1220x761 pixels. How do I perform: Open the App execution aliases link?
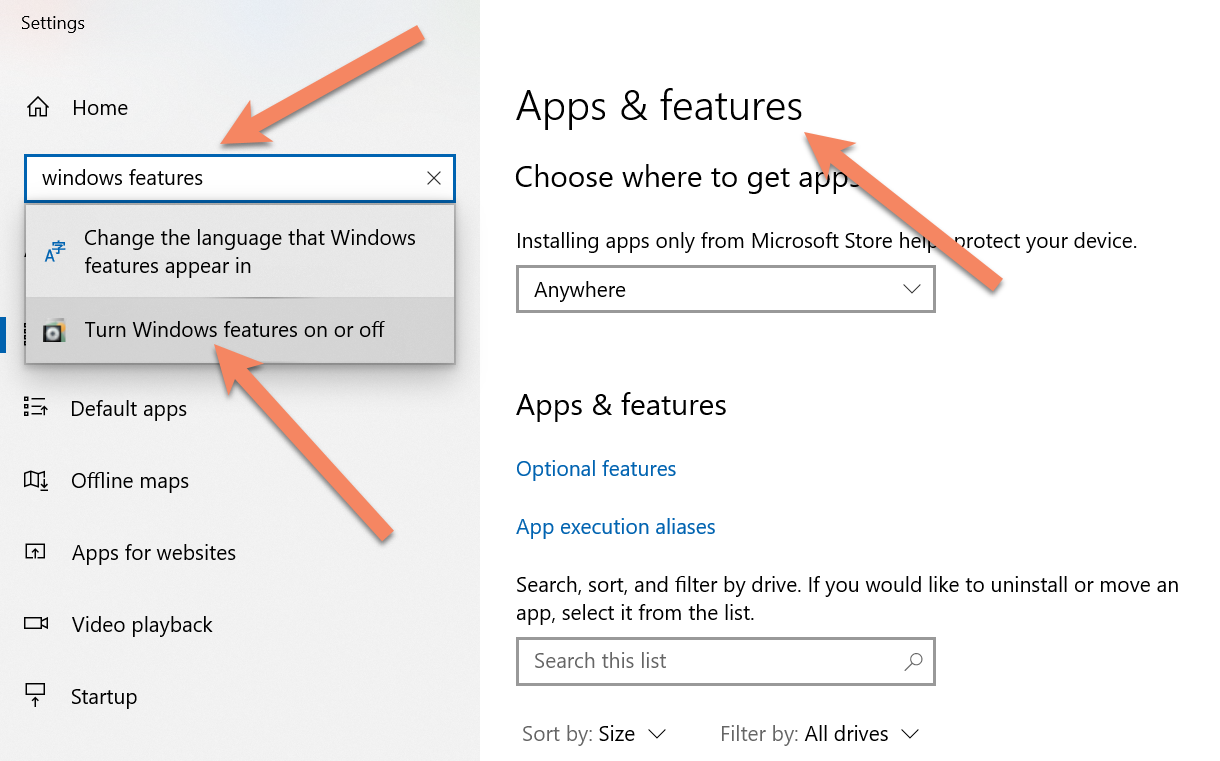coord(616,527)
